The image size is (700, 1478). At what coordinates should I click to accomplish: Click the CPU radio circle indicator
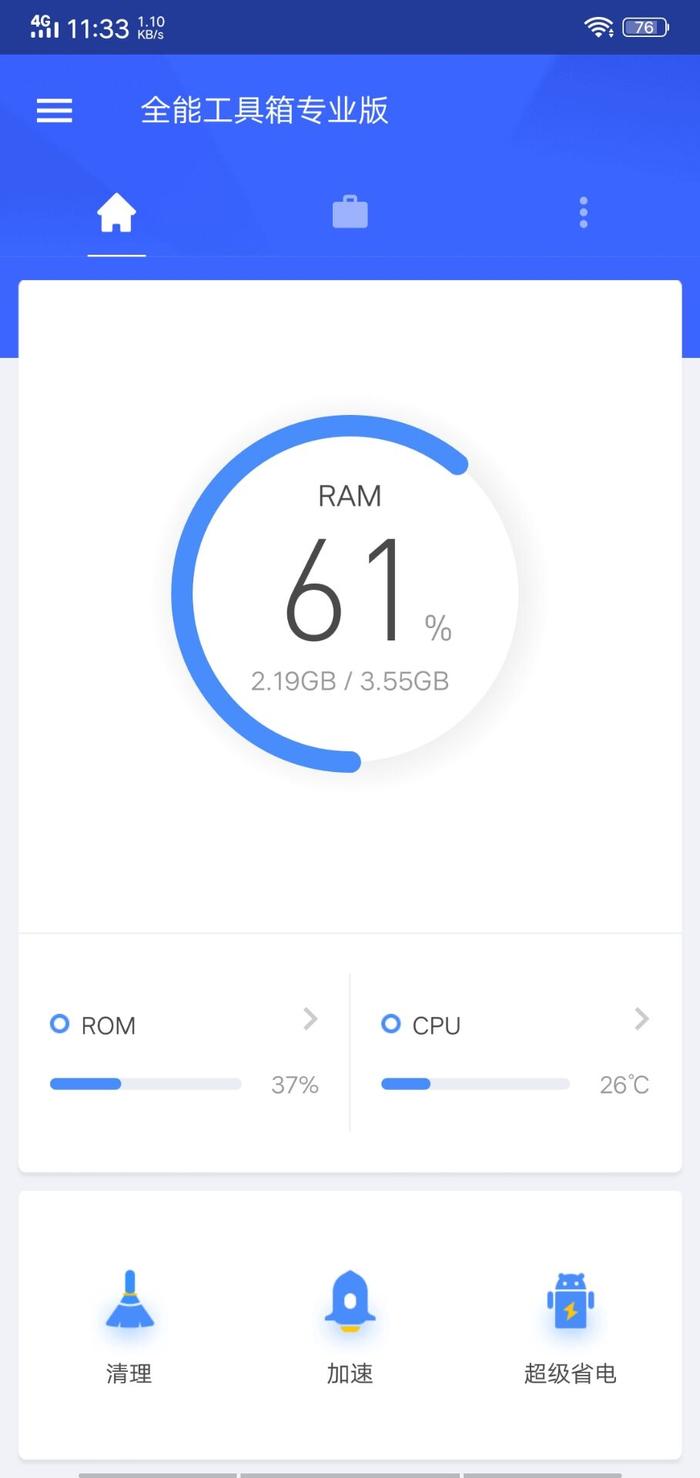pos(391,1024)
